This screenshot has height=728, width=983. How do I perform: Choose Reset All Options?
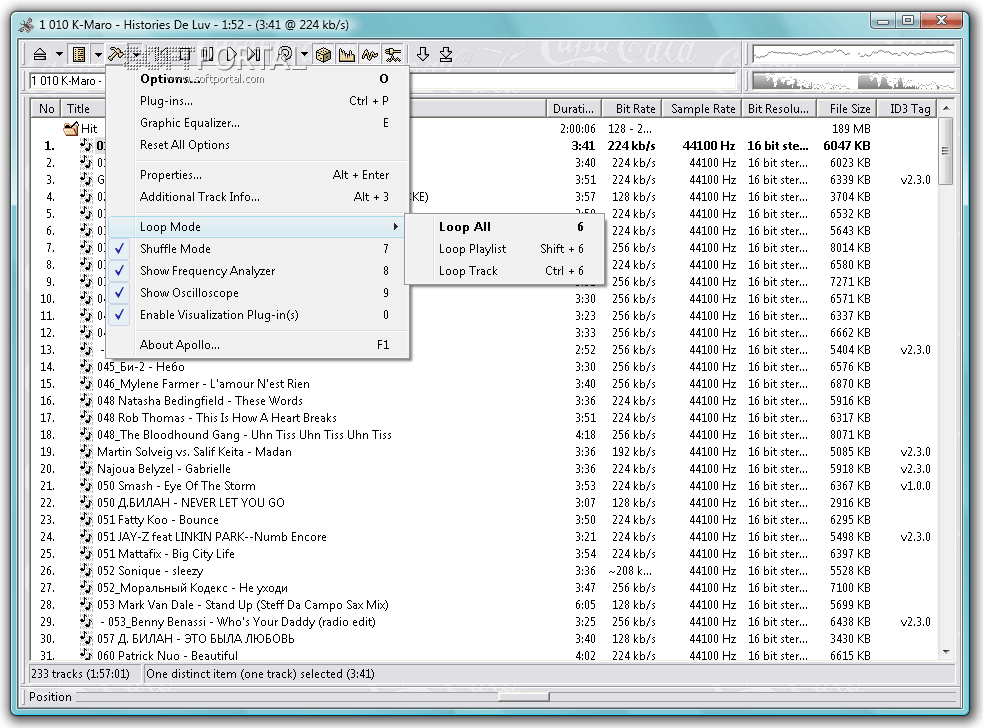pyautogui.click(x=258, y=145)
